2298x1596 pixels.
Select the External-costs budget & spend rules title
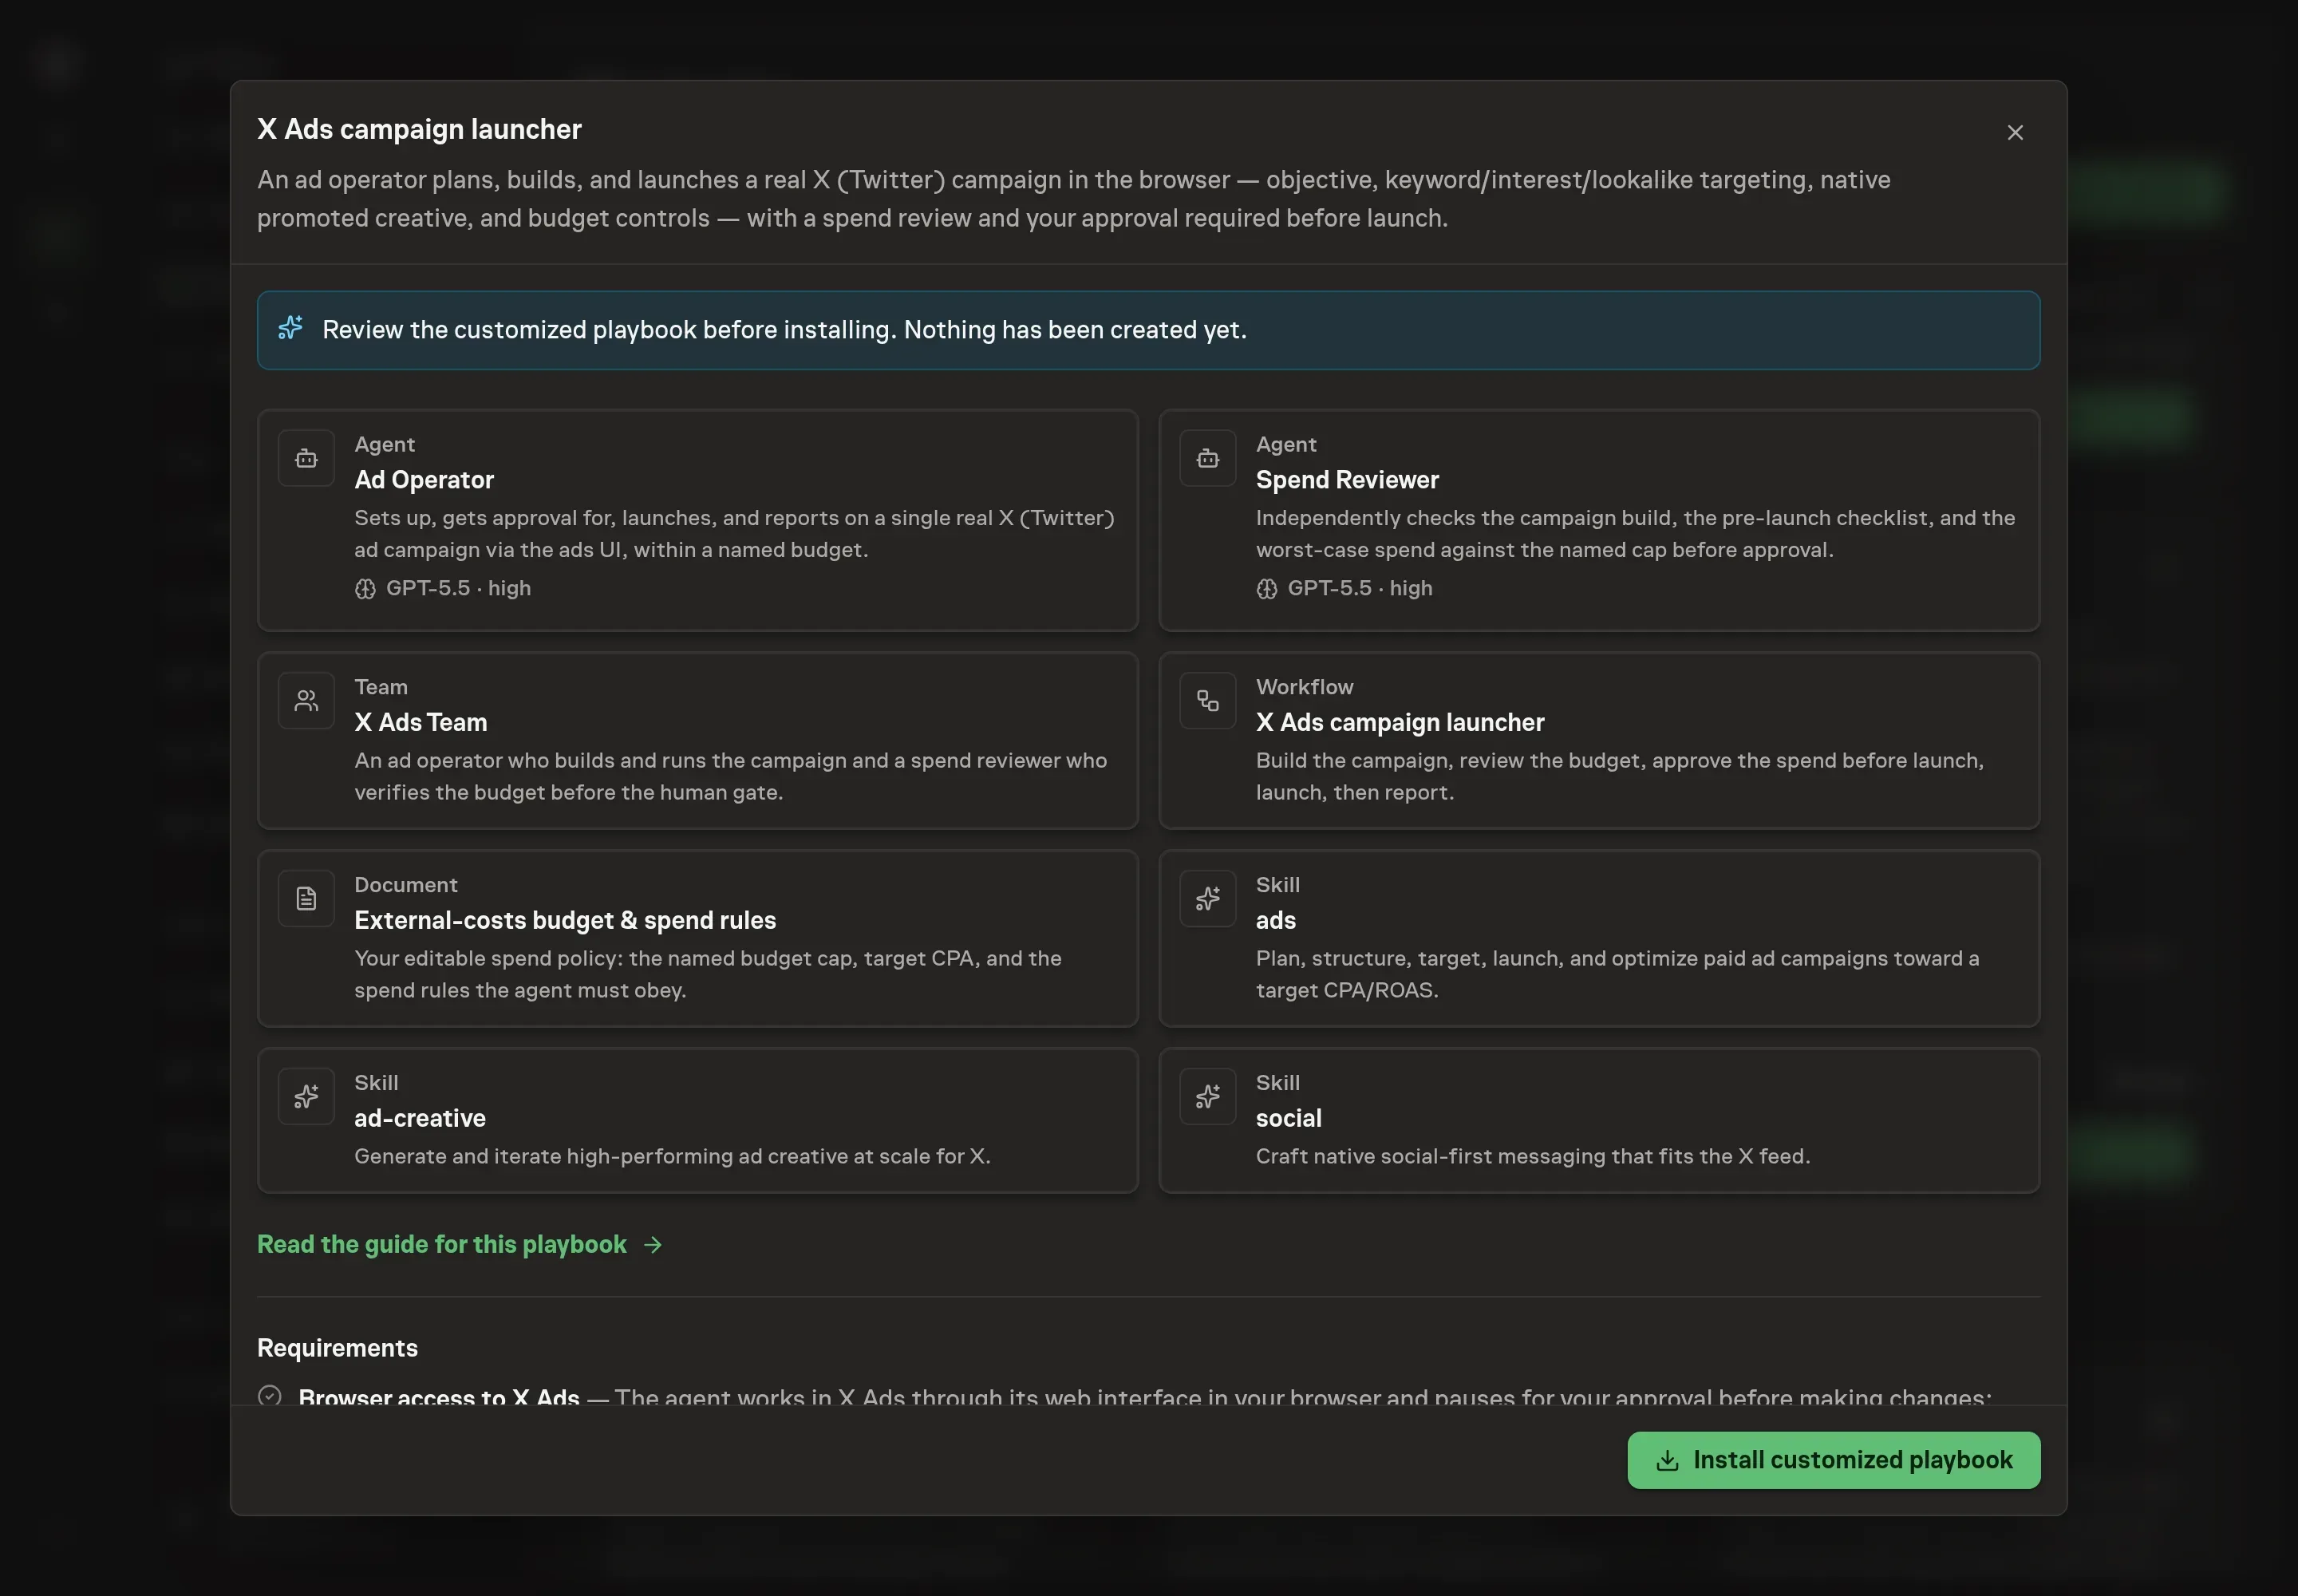565,920
